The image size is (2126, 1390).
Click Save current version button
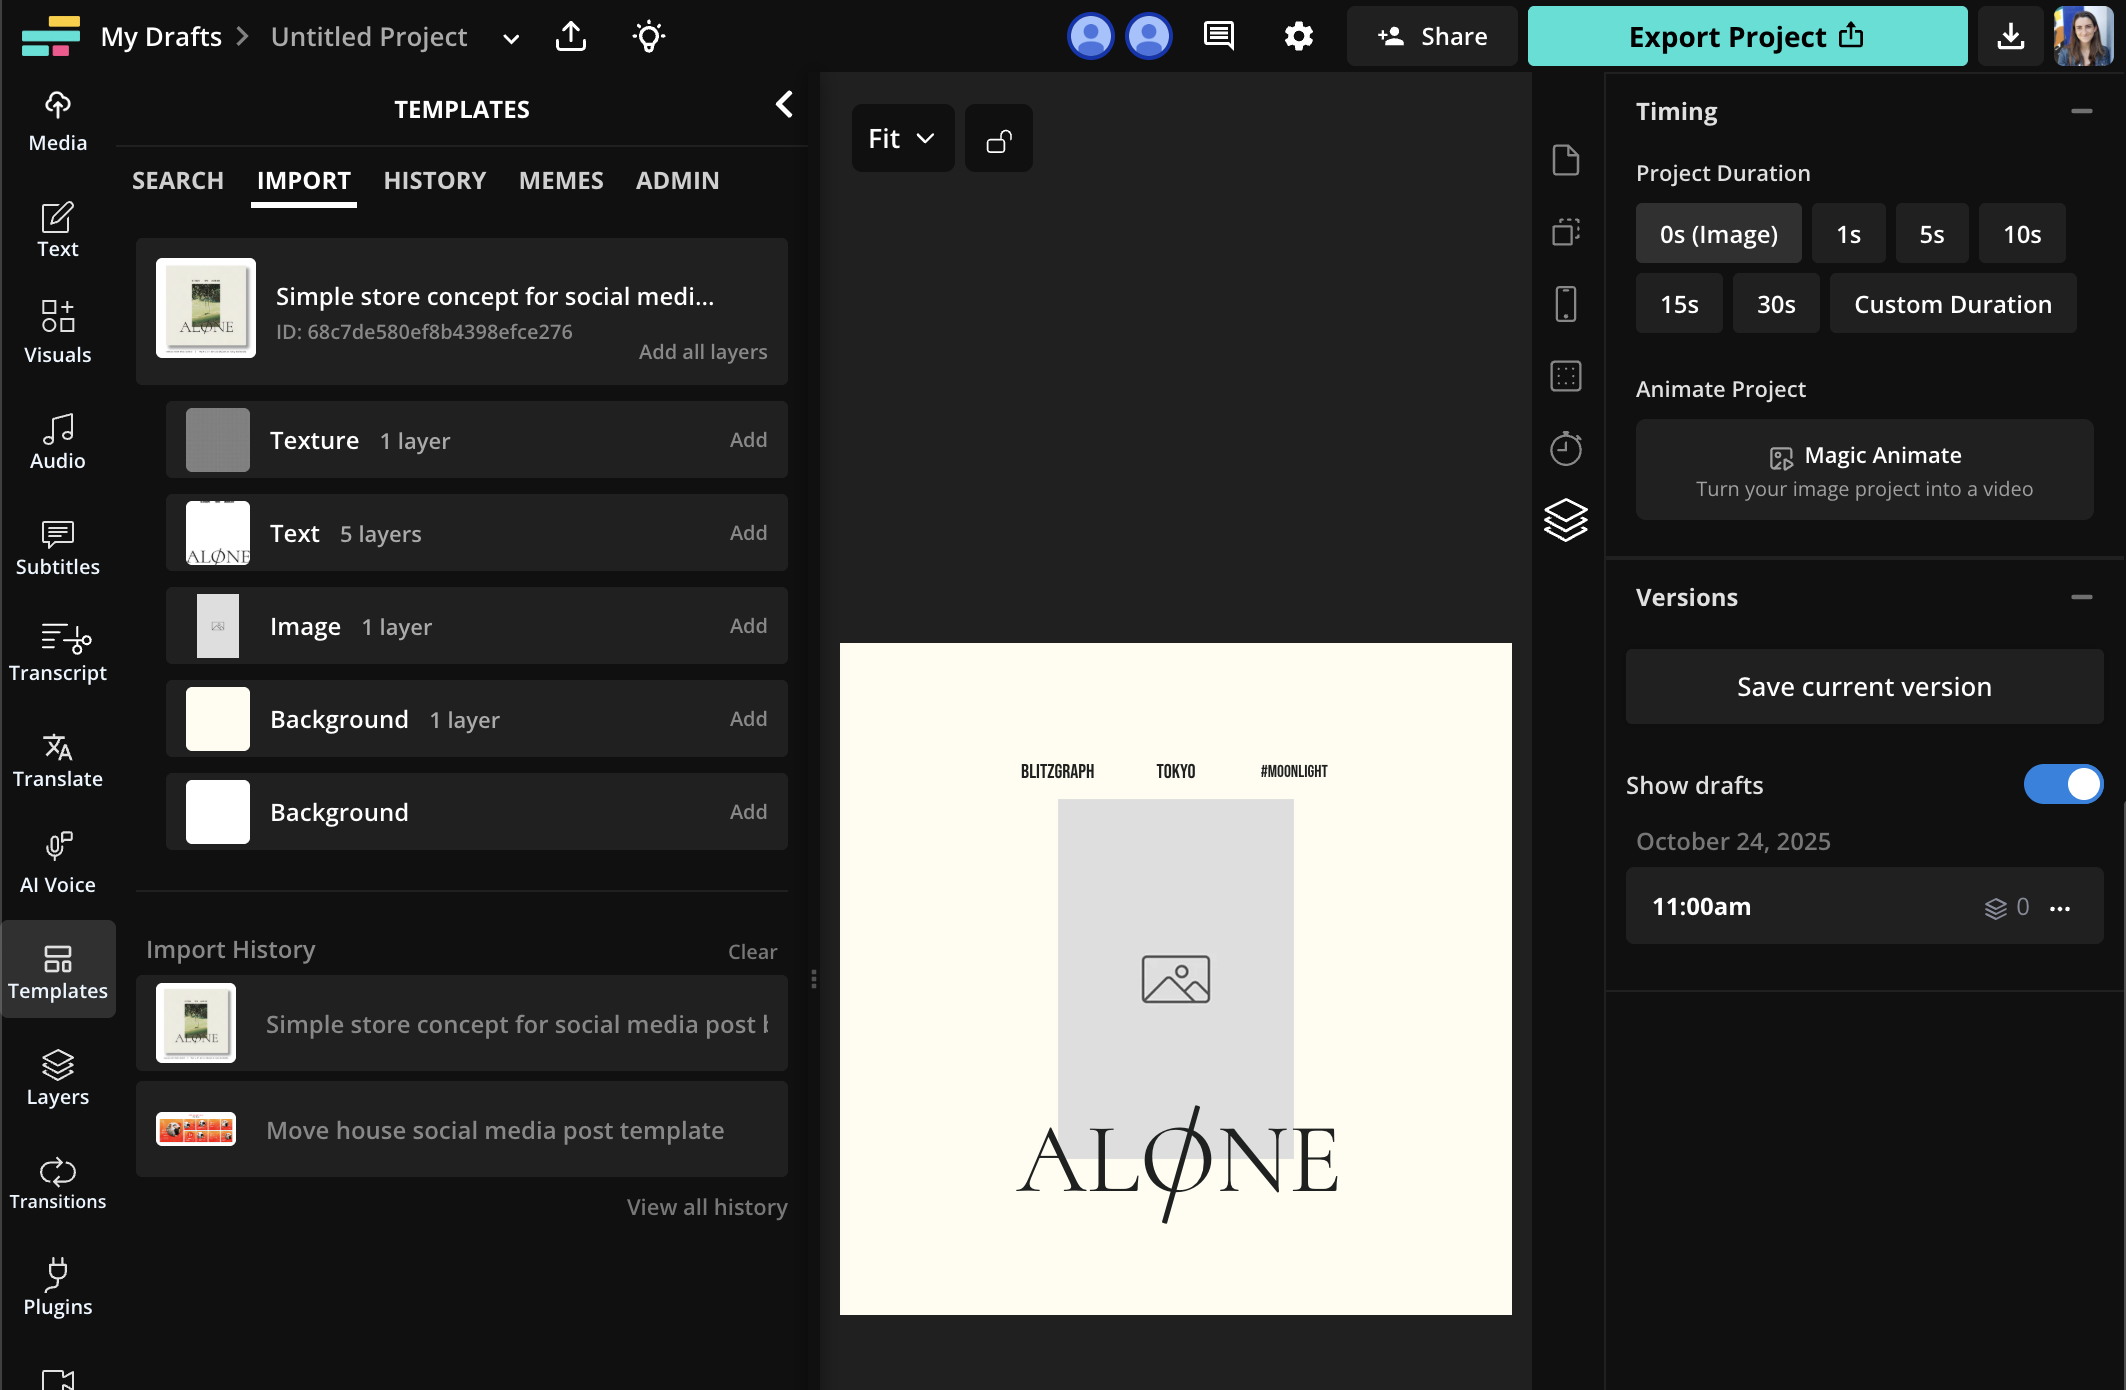[1864, 687]
